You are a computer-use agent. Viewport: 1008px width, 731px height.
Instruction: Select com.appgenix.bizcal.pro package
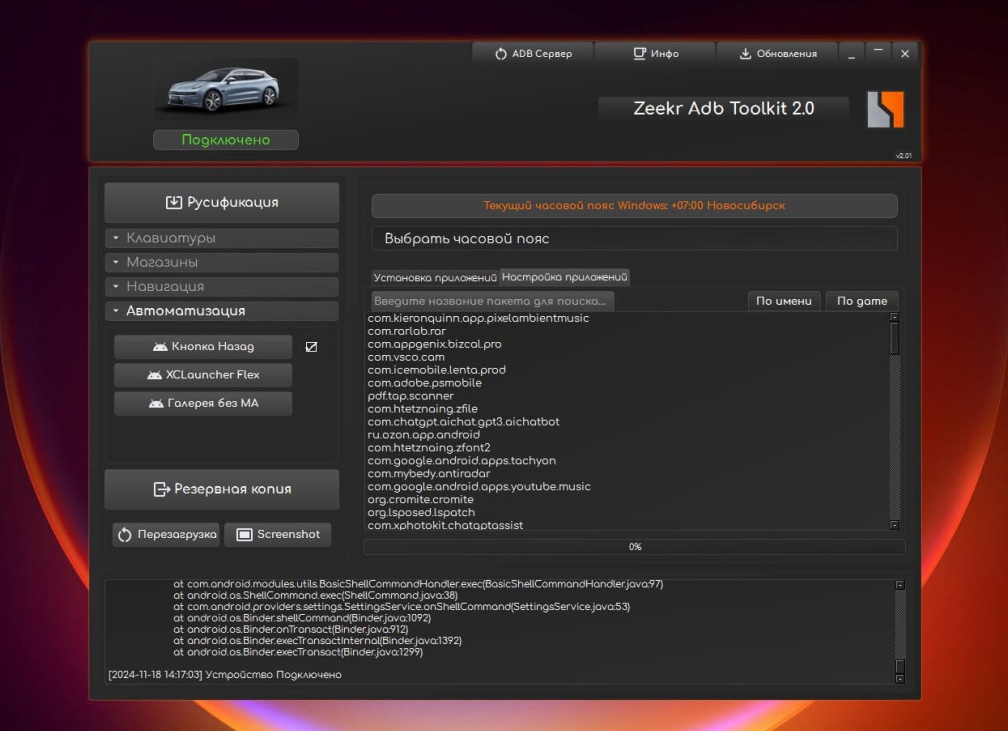point(435,344)
